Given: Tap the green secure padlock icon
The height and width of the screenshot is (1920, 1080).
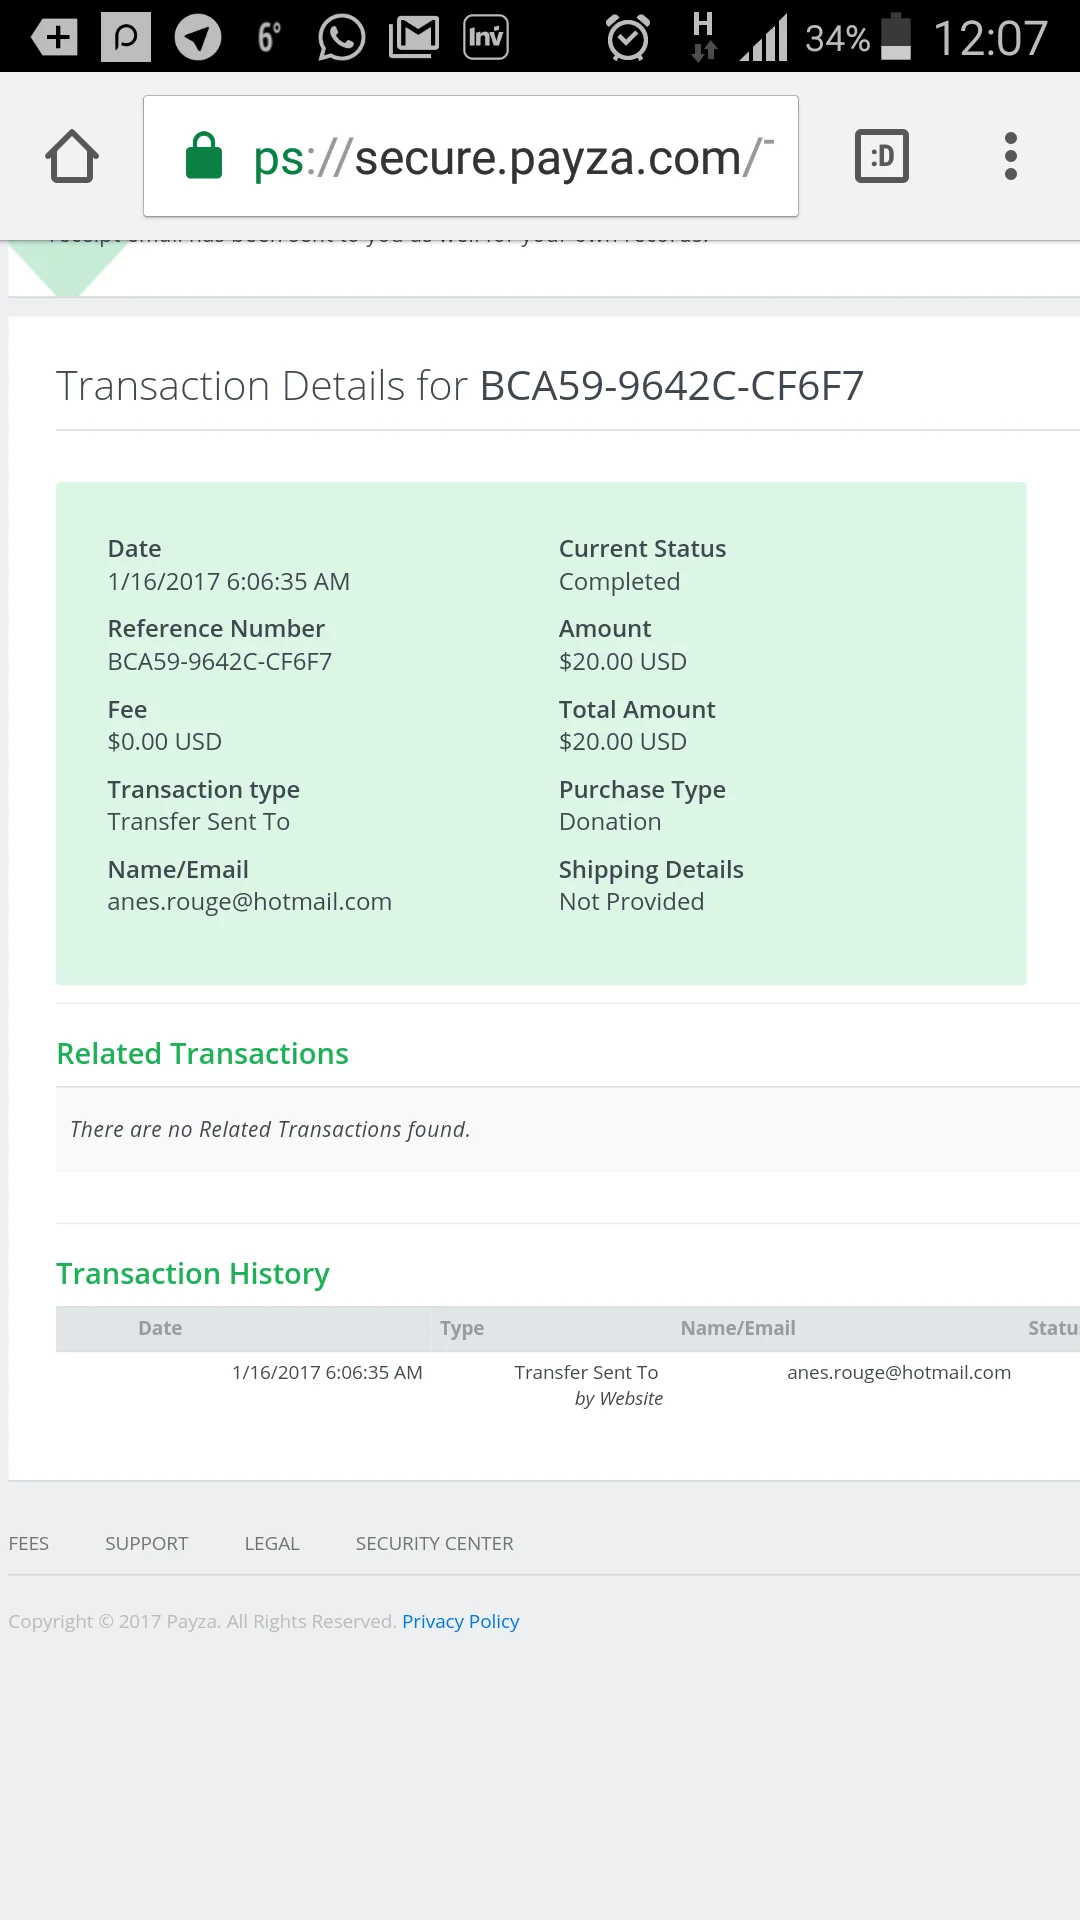Looking at the screenshot, I should [204, 157].
